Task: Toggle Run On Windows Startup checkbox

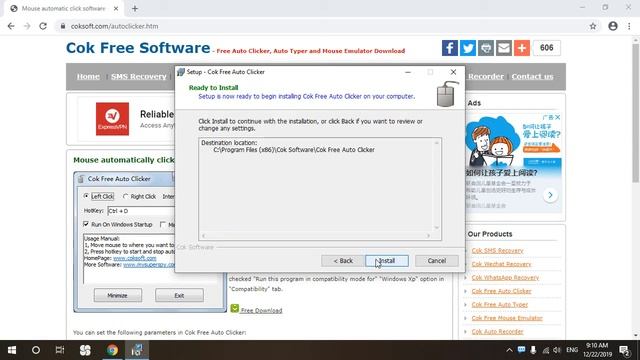Action: click(x=86, y=224)
